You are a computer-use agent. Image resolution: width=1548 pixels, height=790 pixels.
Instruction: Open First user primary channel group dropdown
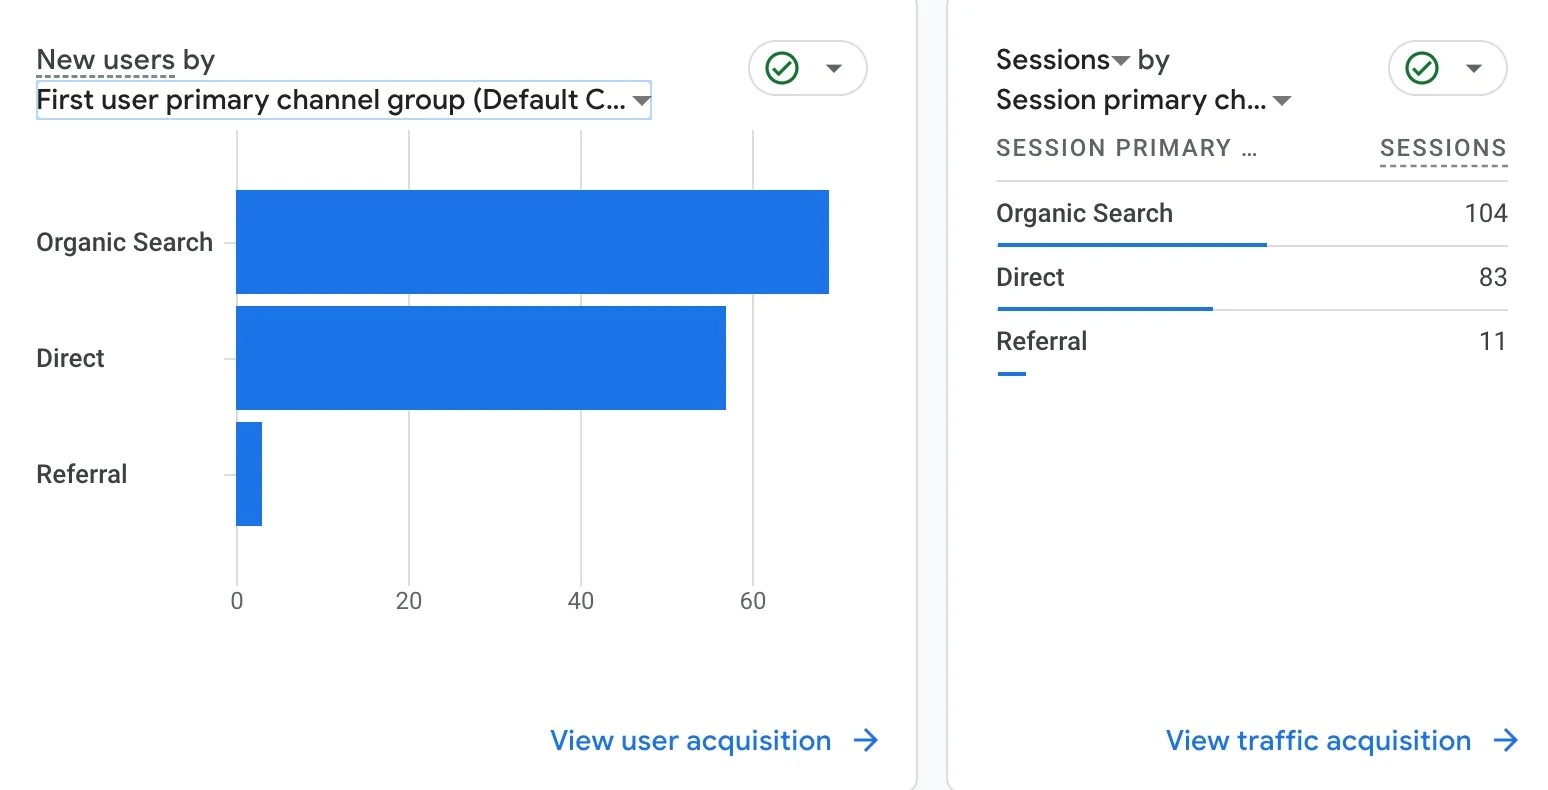coord(344,100)
